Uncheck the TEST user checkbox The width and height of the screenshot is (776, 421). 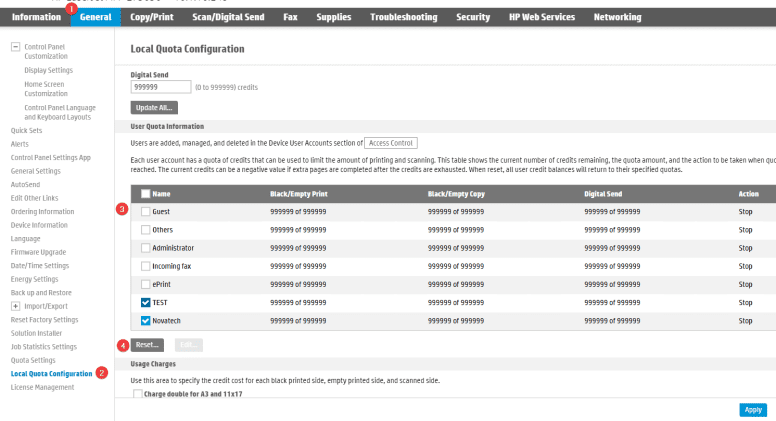click(x=146, y=302)
